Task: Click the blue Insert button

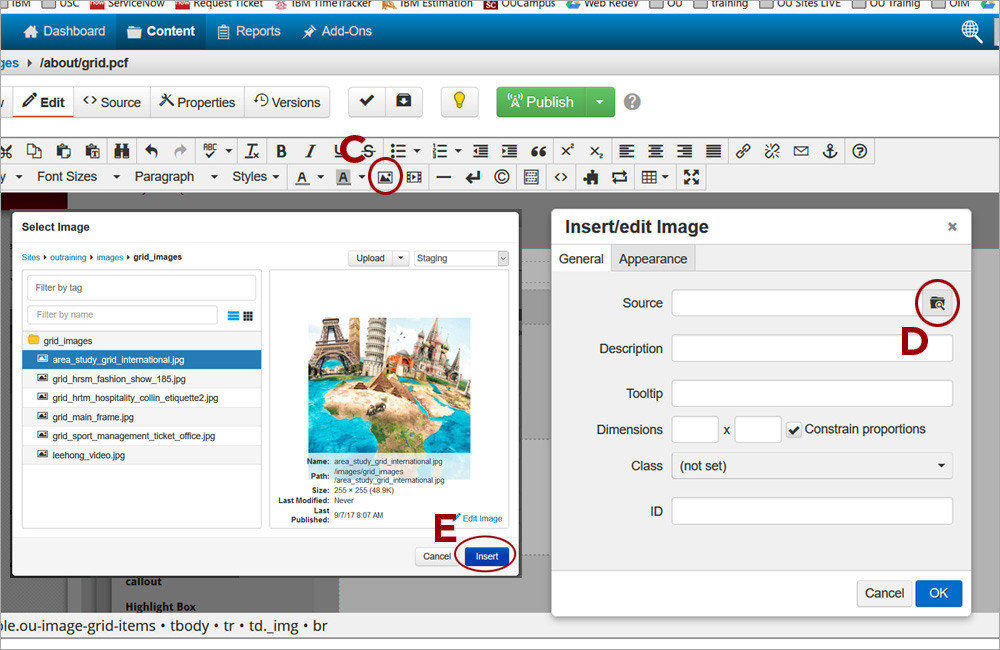Action: click(x=487, y=556)
